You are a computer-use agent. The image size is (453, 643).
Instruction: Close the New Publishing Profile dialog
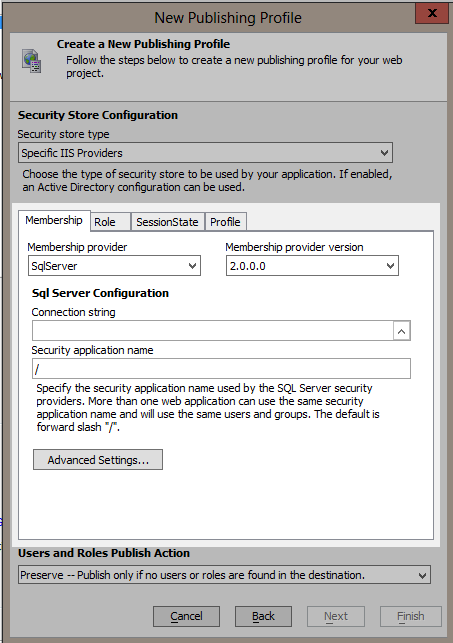(x=432, y=13)
